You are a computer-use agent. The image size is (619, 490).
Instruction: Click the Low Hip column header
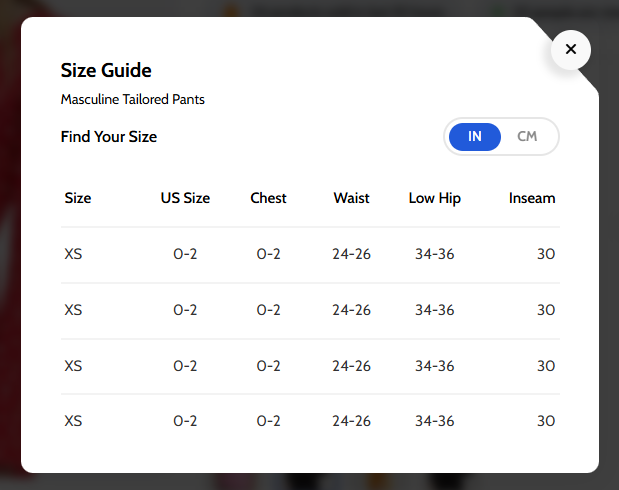click(x=435, y=198)
